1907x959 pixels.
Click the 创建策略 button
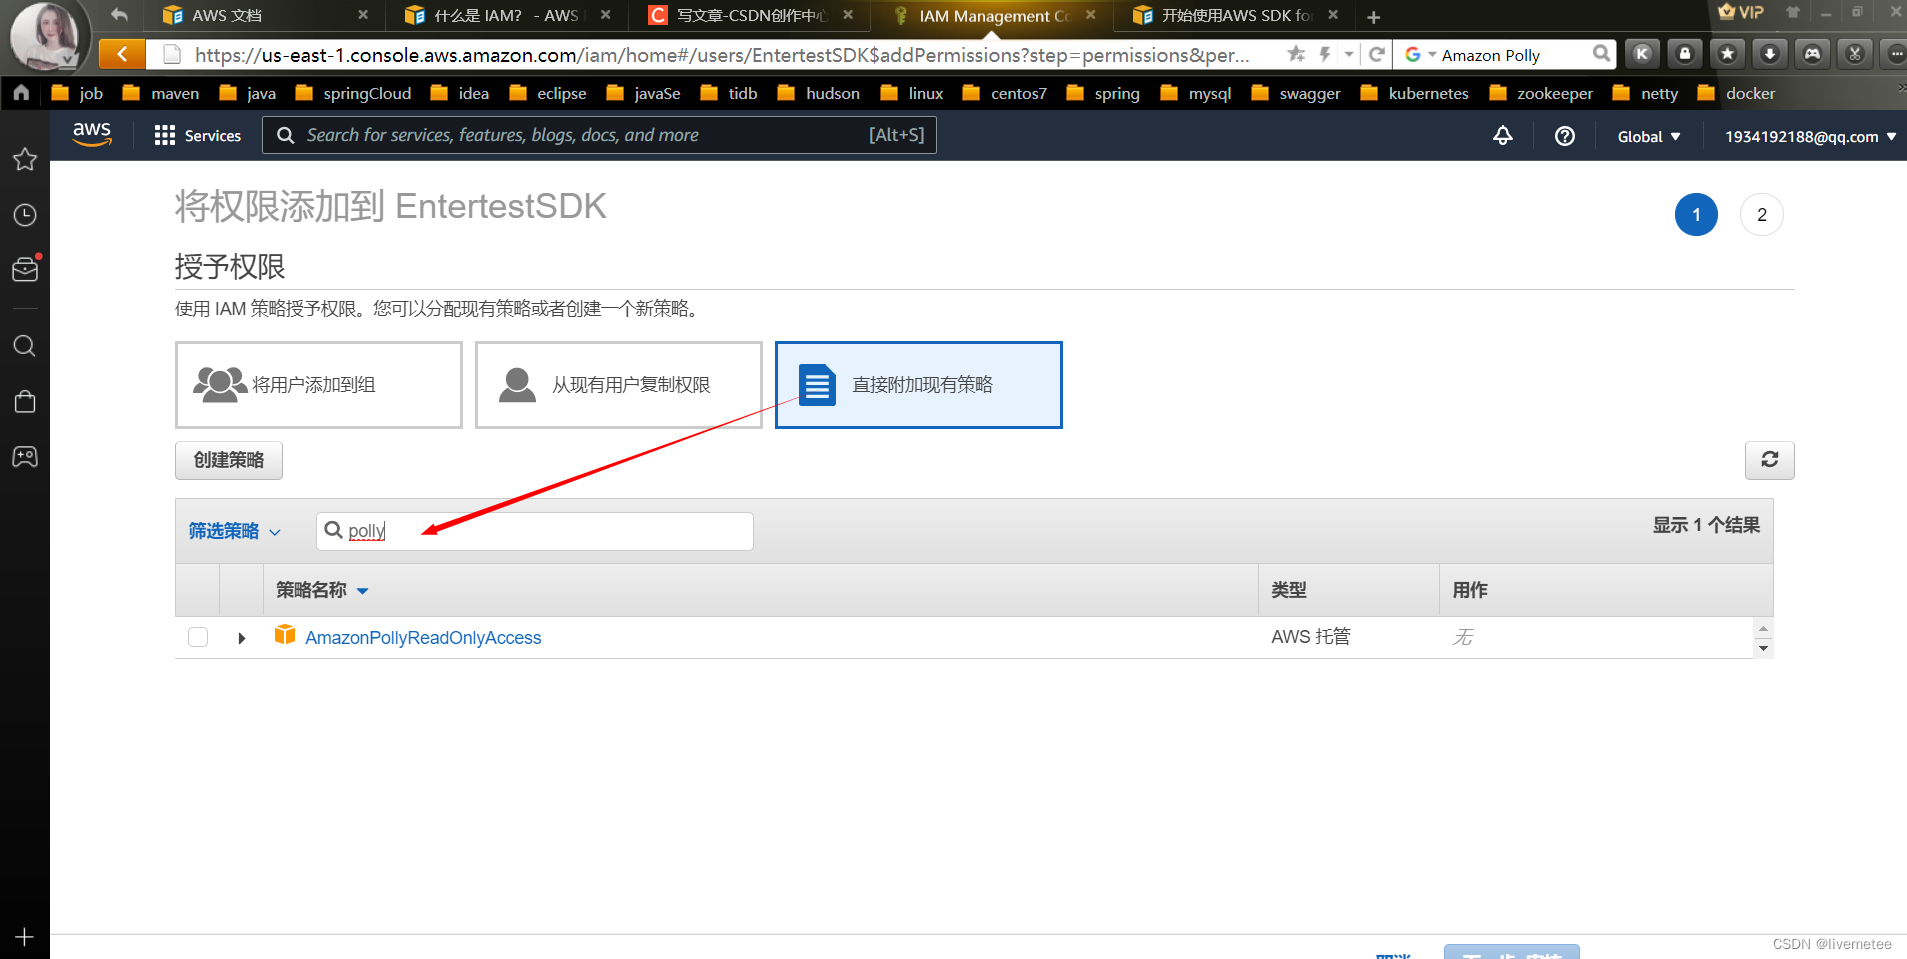(229, 460)
